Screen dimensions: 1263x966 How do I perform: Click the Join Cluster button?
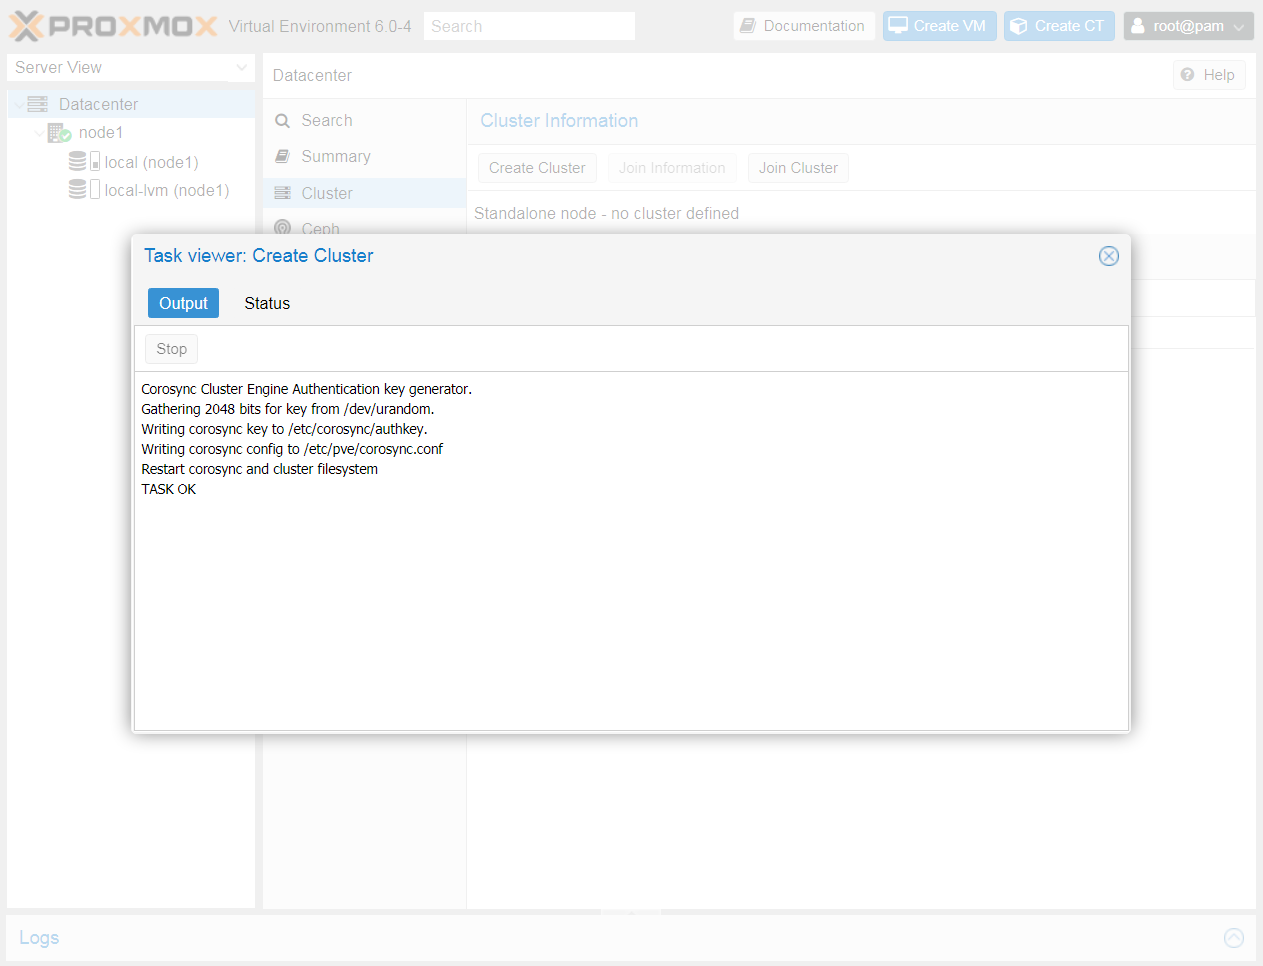click(x=798, y=168)
